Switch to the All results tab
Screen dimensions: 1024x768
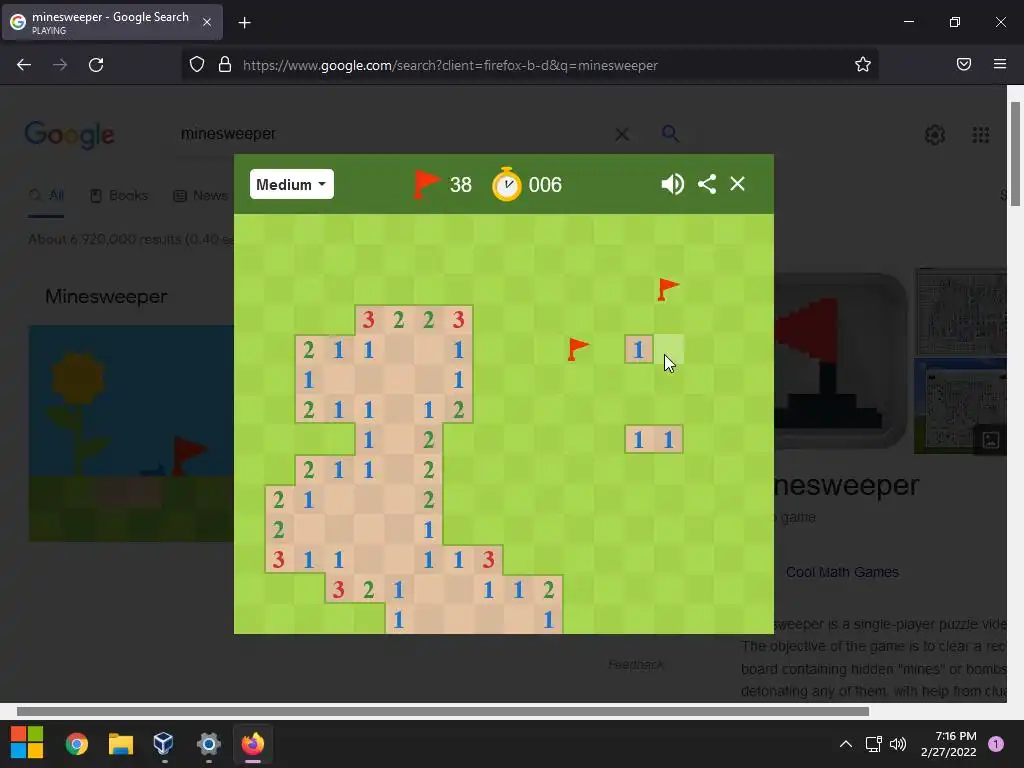point(47,195)
